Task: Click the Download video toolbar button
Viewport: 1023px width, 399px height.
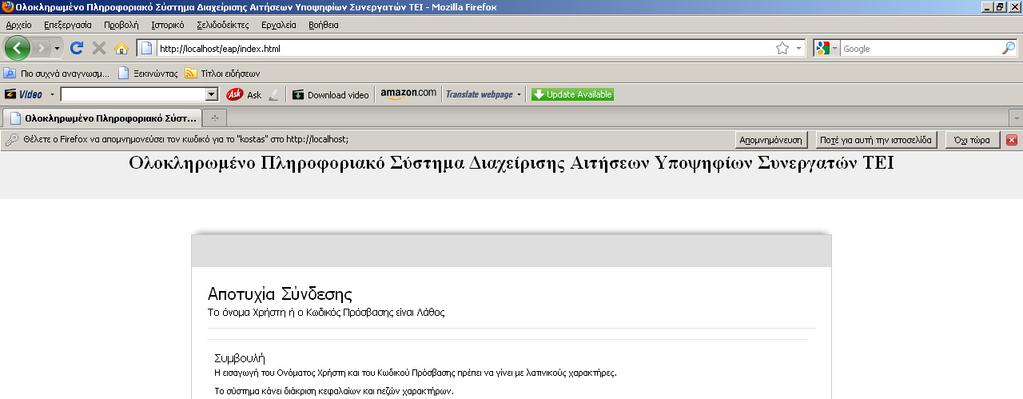Action: tap(331, 95)
